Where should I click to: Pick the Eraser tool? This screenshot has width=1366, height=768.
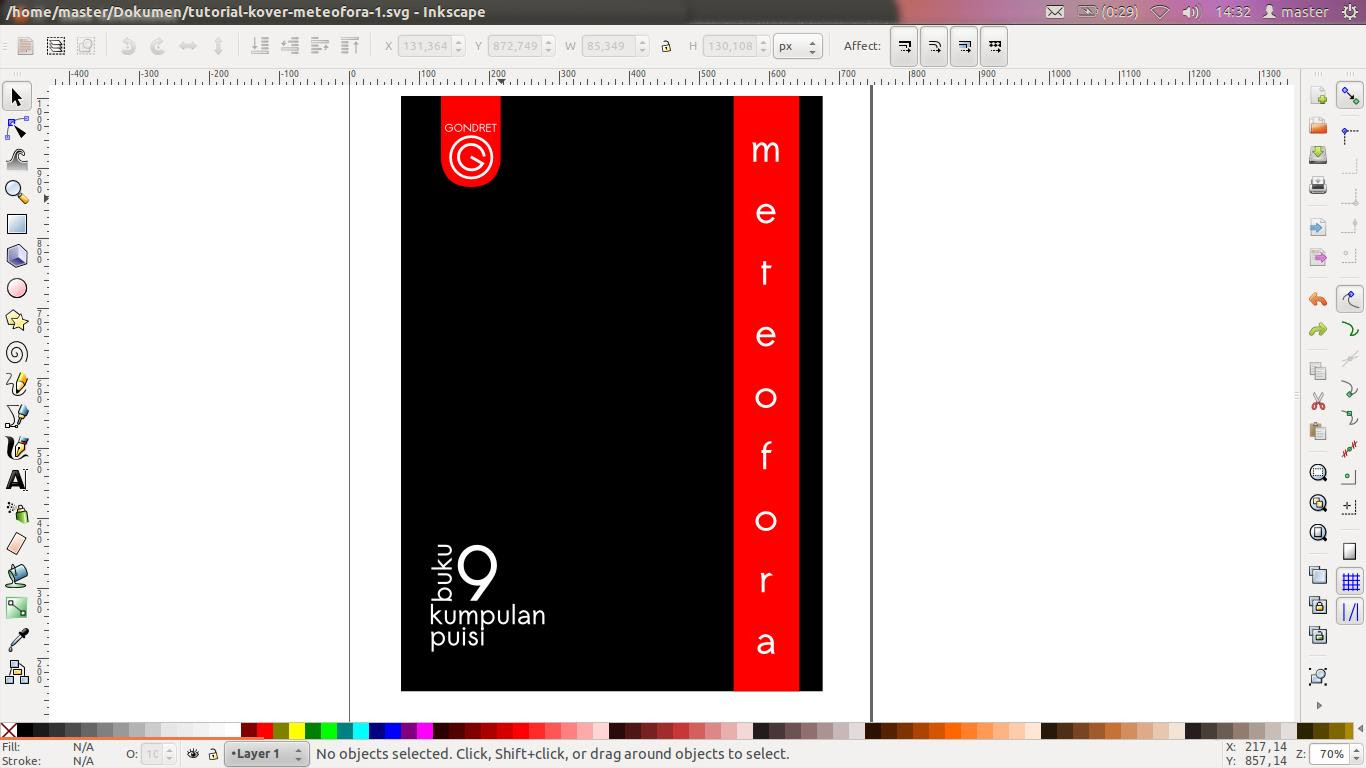click(17, 544)
